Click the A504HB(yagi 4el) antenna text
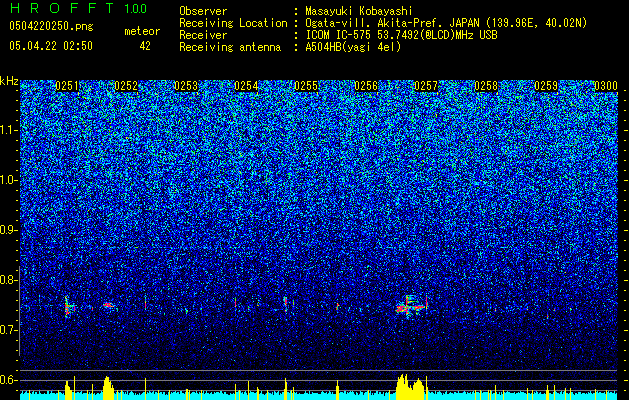 353,47
